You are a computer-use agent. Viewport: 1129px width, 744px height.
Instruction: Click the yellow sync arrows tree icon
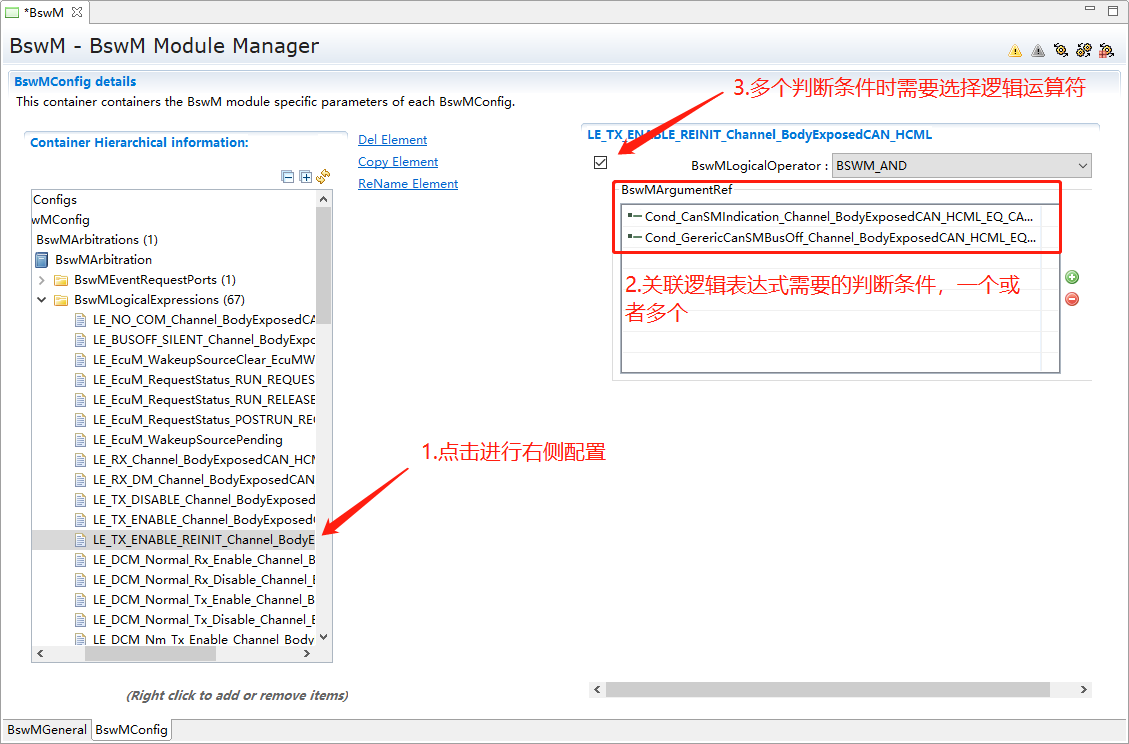tap(323, 177)
